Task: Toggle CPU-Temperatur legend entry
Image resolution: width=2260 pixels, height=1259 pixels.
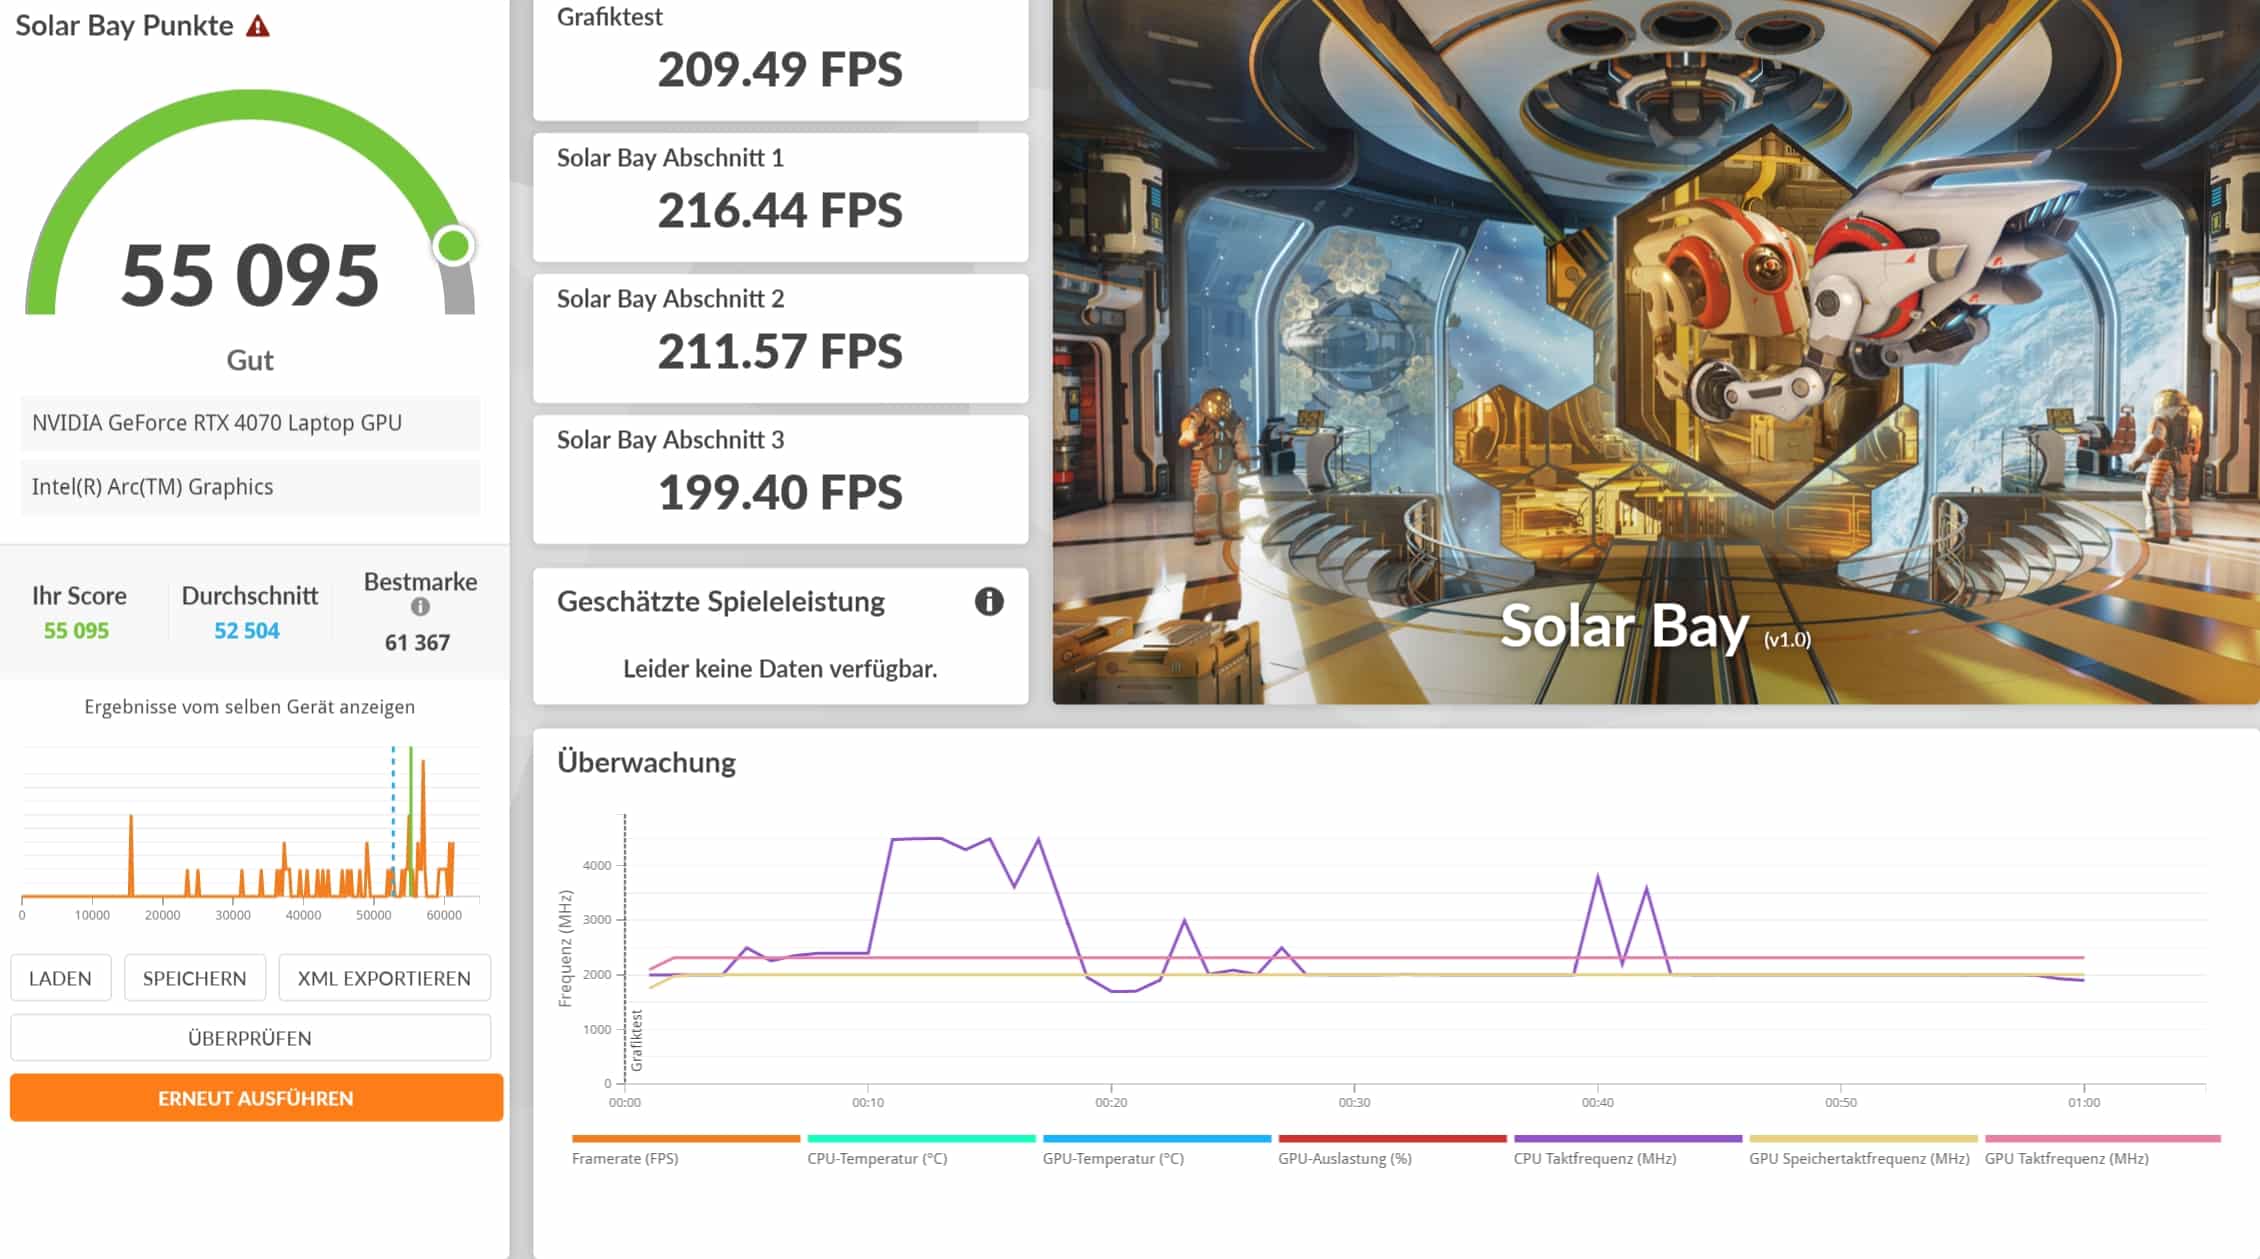Action: tap(877, 1158)
